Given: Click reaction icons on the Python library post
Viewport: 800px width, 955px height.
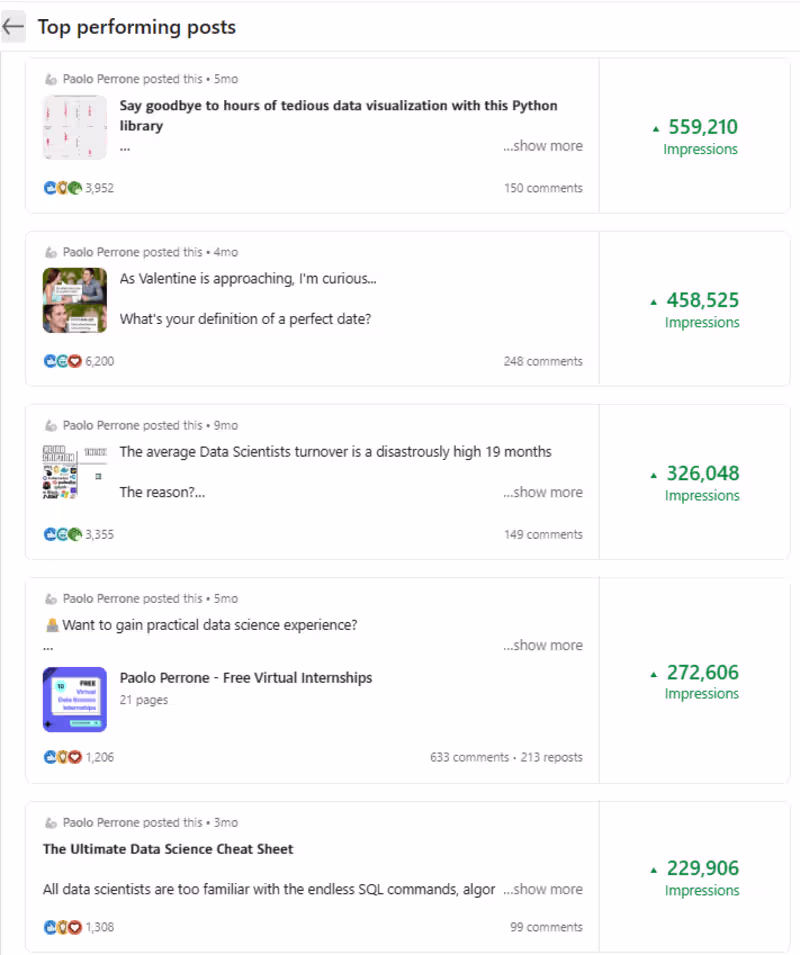Looking at the screenshot, I should 63,188.
